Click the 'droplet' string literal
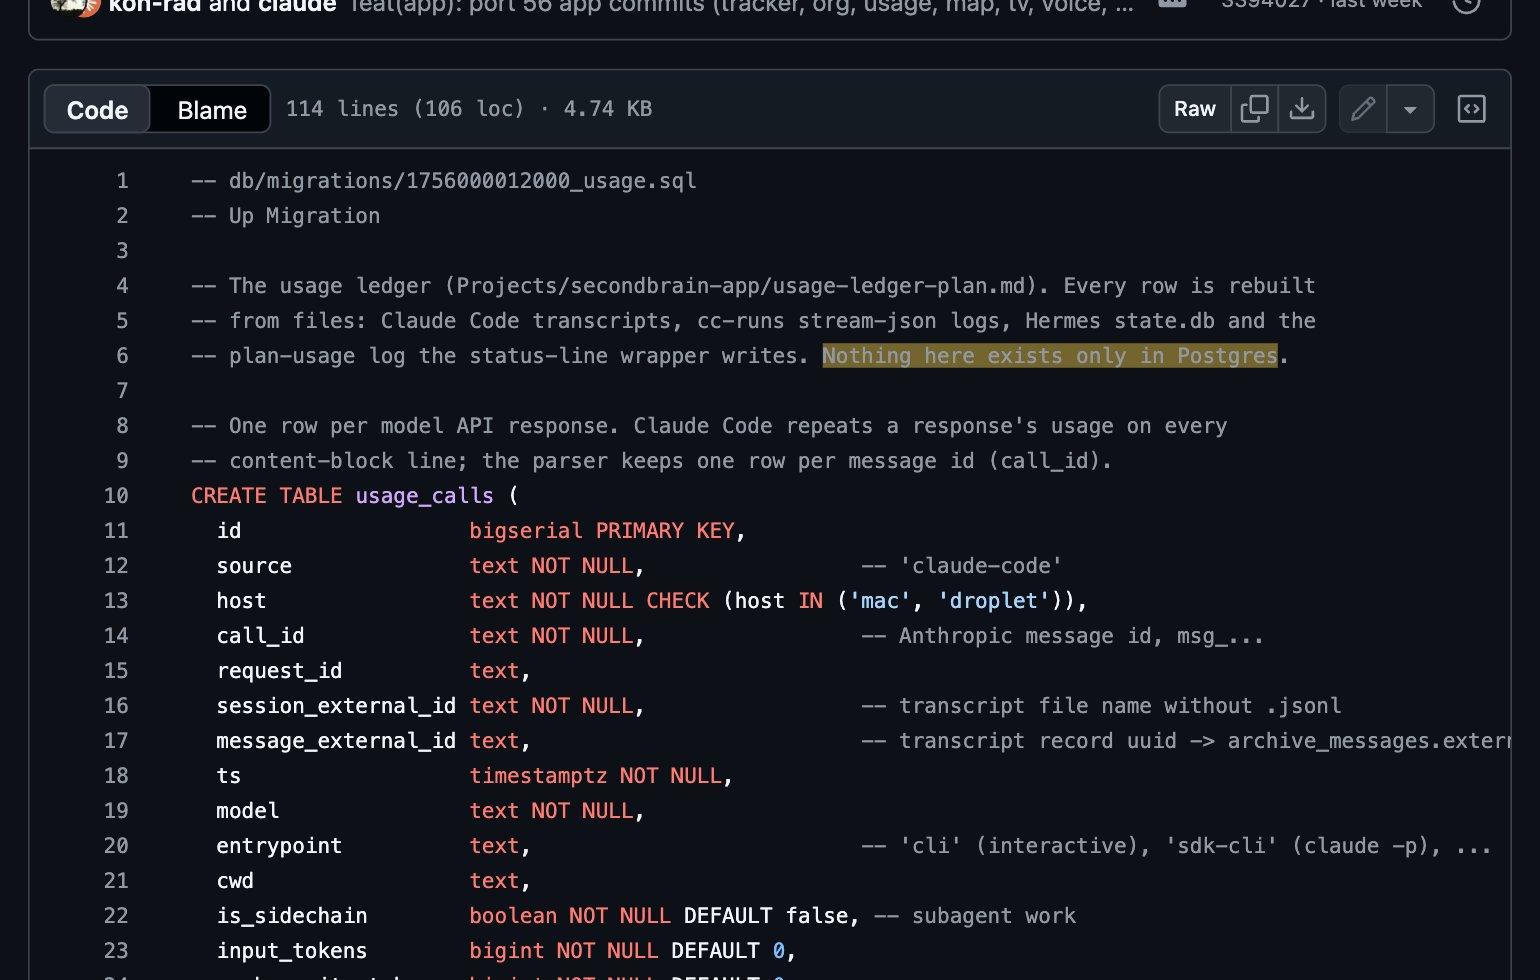The height and width of the screenshot is (980, 1540). 994,601
